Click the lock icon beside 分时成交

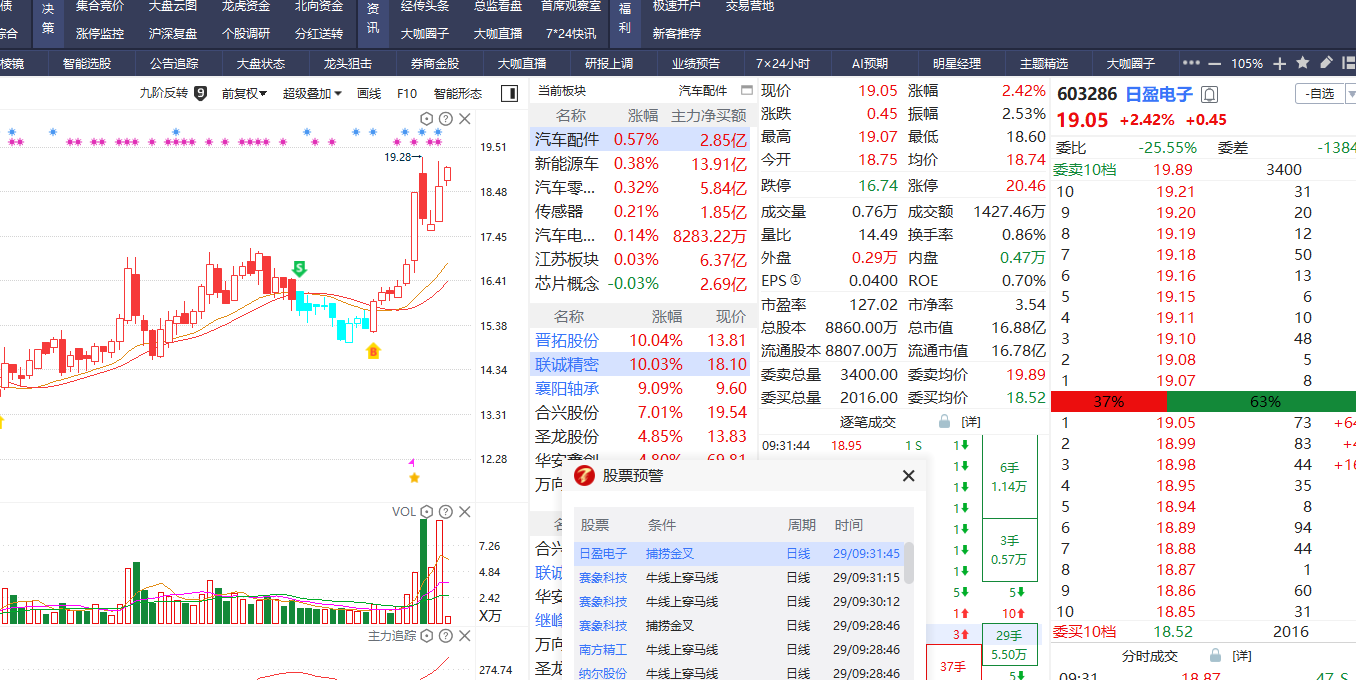pos(1215,656)
